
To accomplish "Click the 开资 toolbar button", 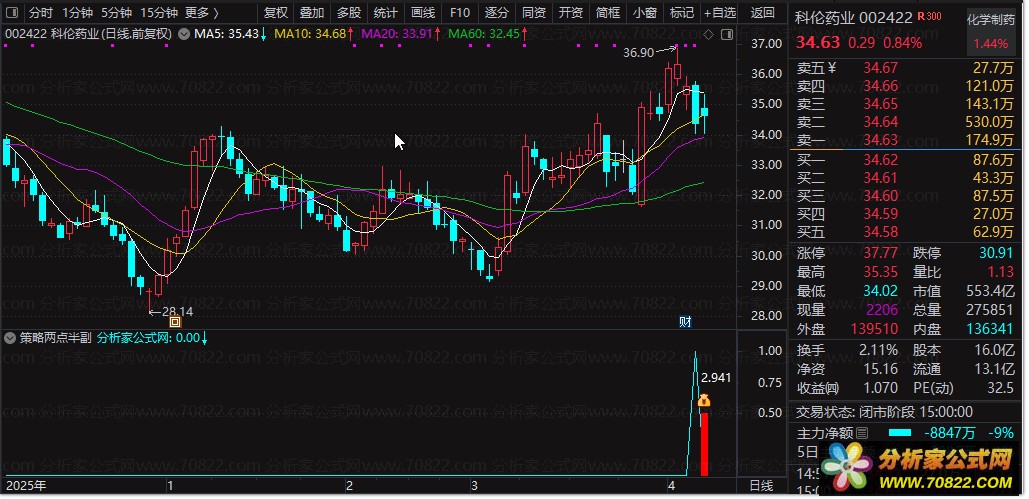I will [571, 12].
